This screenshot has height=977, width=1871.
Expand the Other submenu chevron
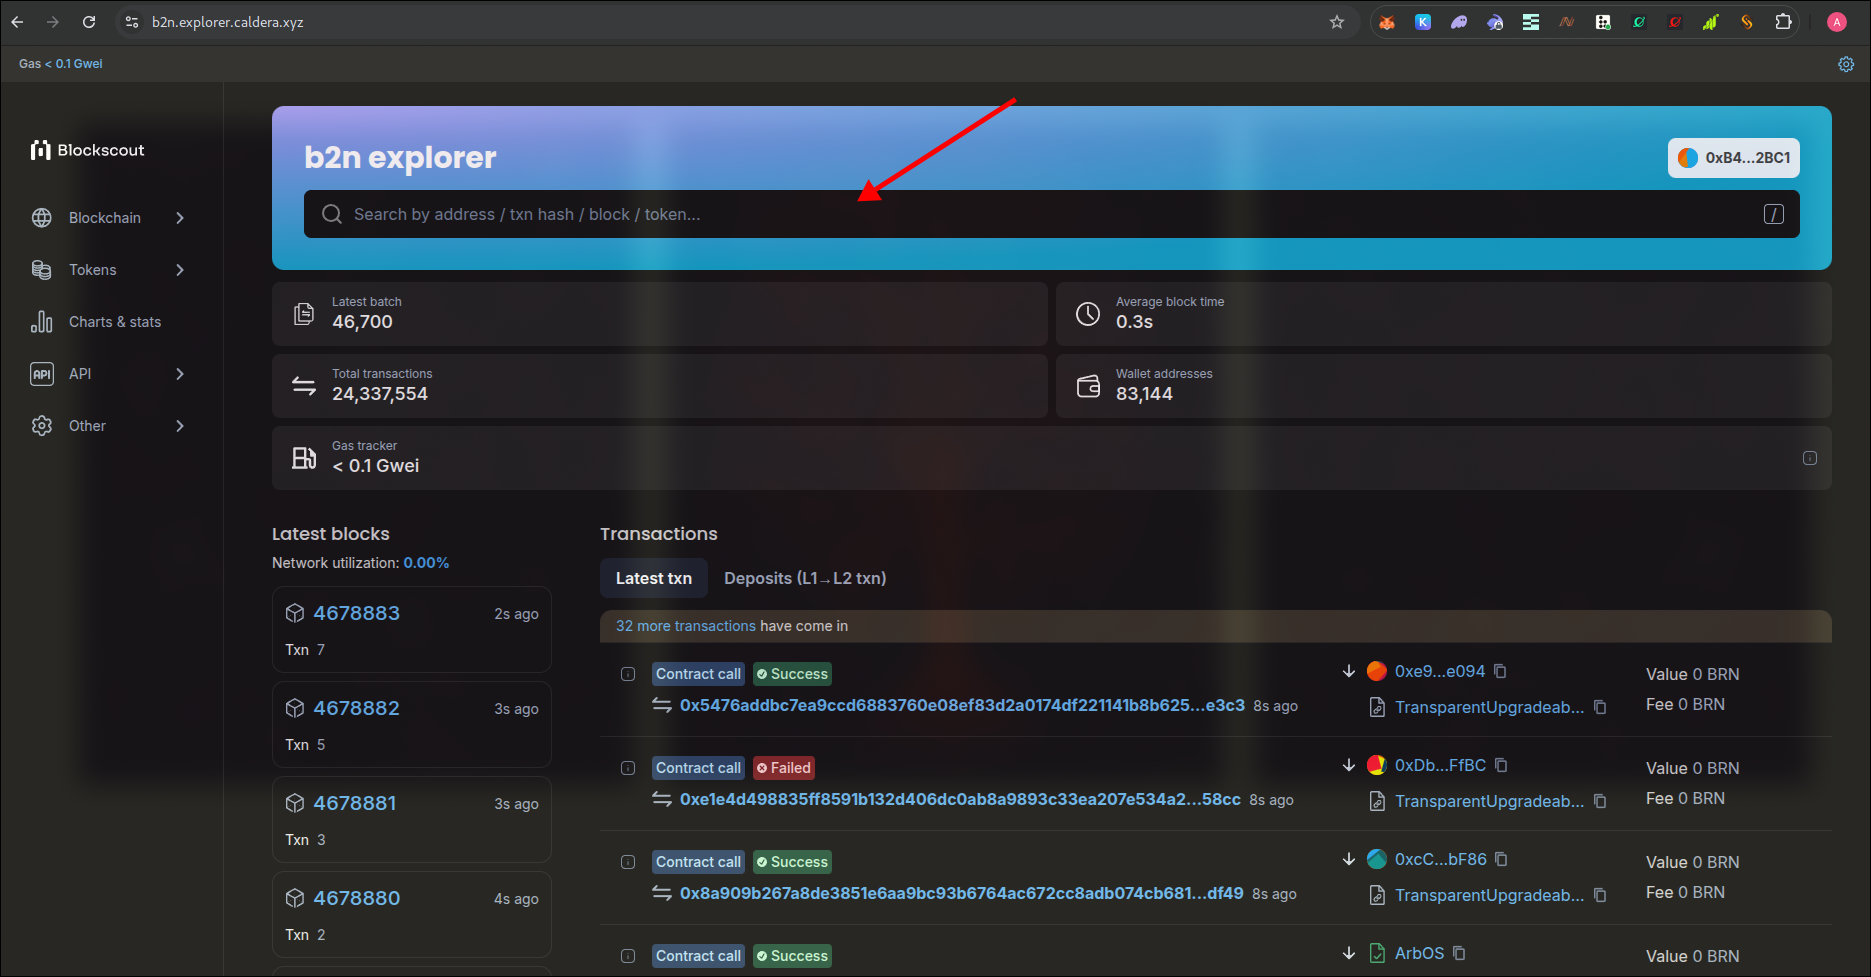pos(180,426)
